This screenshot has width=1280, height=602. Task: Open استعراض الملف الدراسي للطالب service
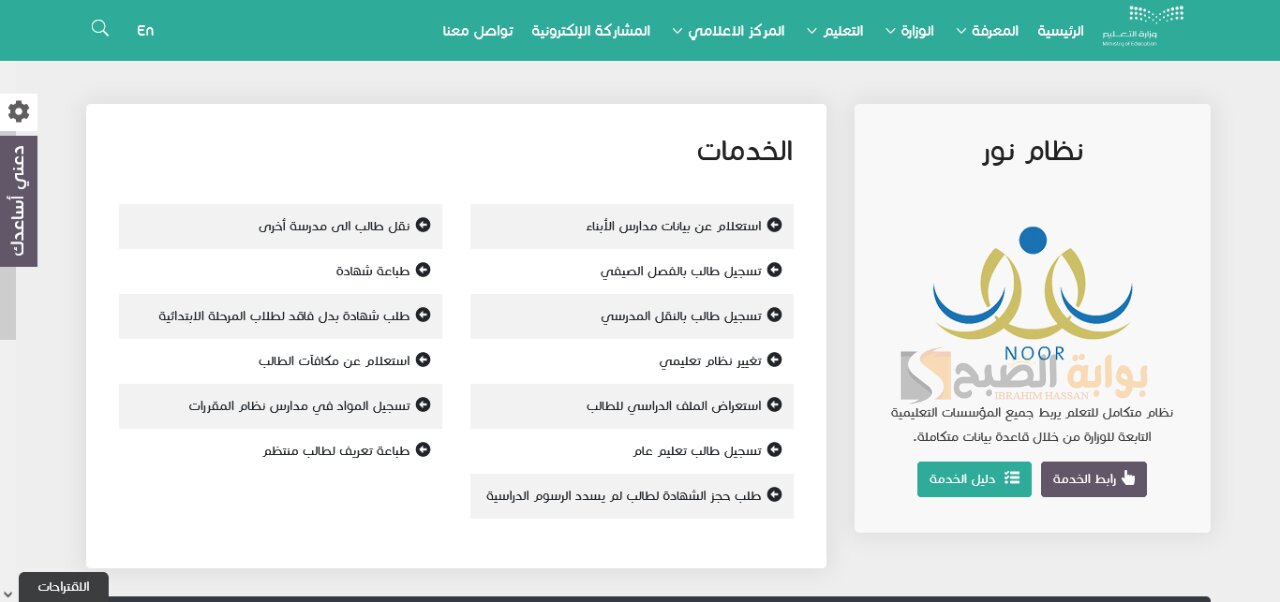[x=632, y=405]
